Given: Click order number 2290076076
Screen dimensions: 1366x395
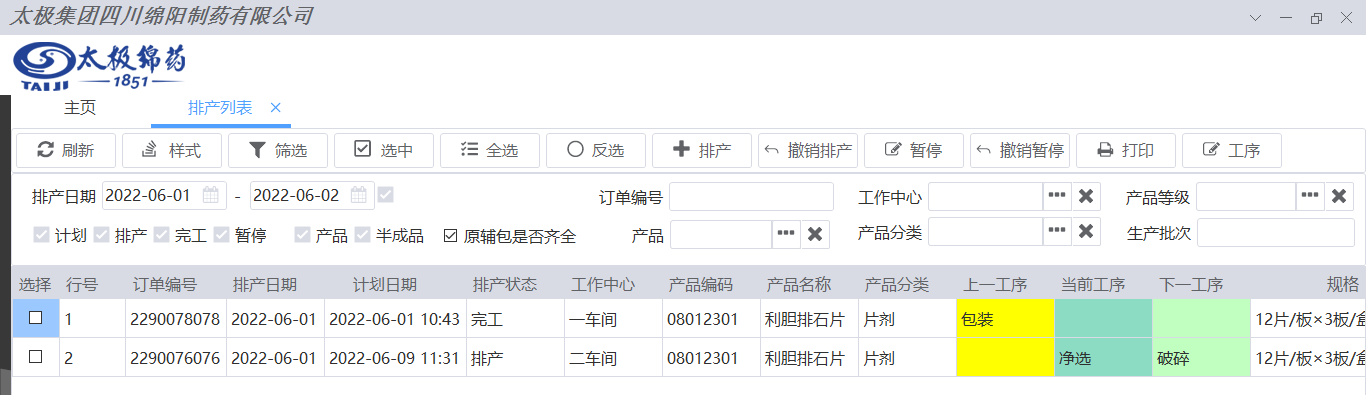Looking at the screenshot, I should click(x=174, y=358).
